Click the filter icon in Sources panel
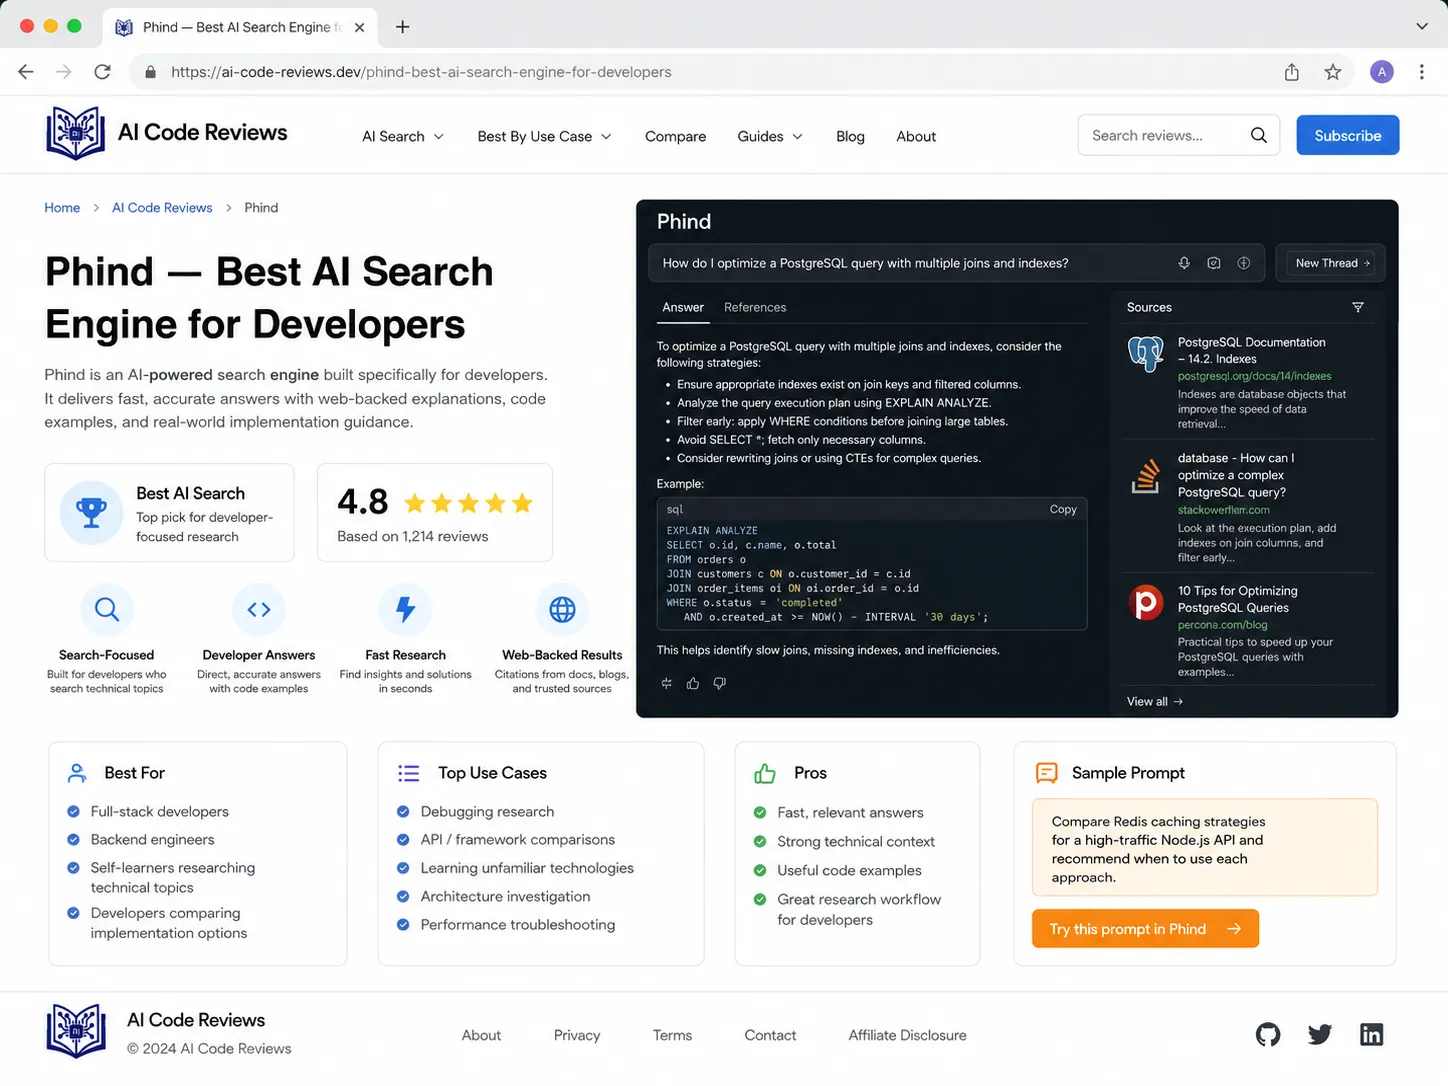This screenshot has height=1086, width=1448. click(1358, 307)
